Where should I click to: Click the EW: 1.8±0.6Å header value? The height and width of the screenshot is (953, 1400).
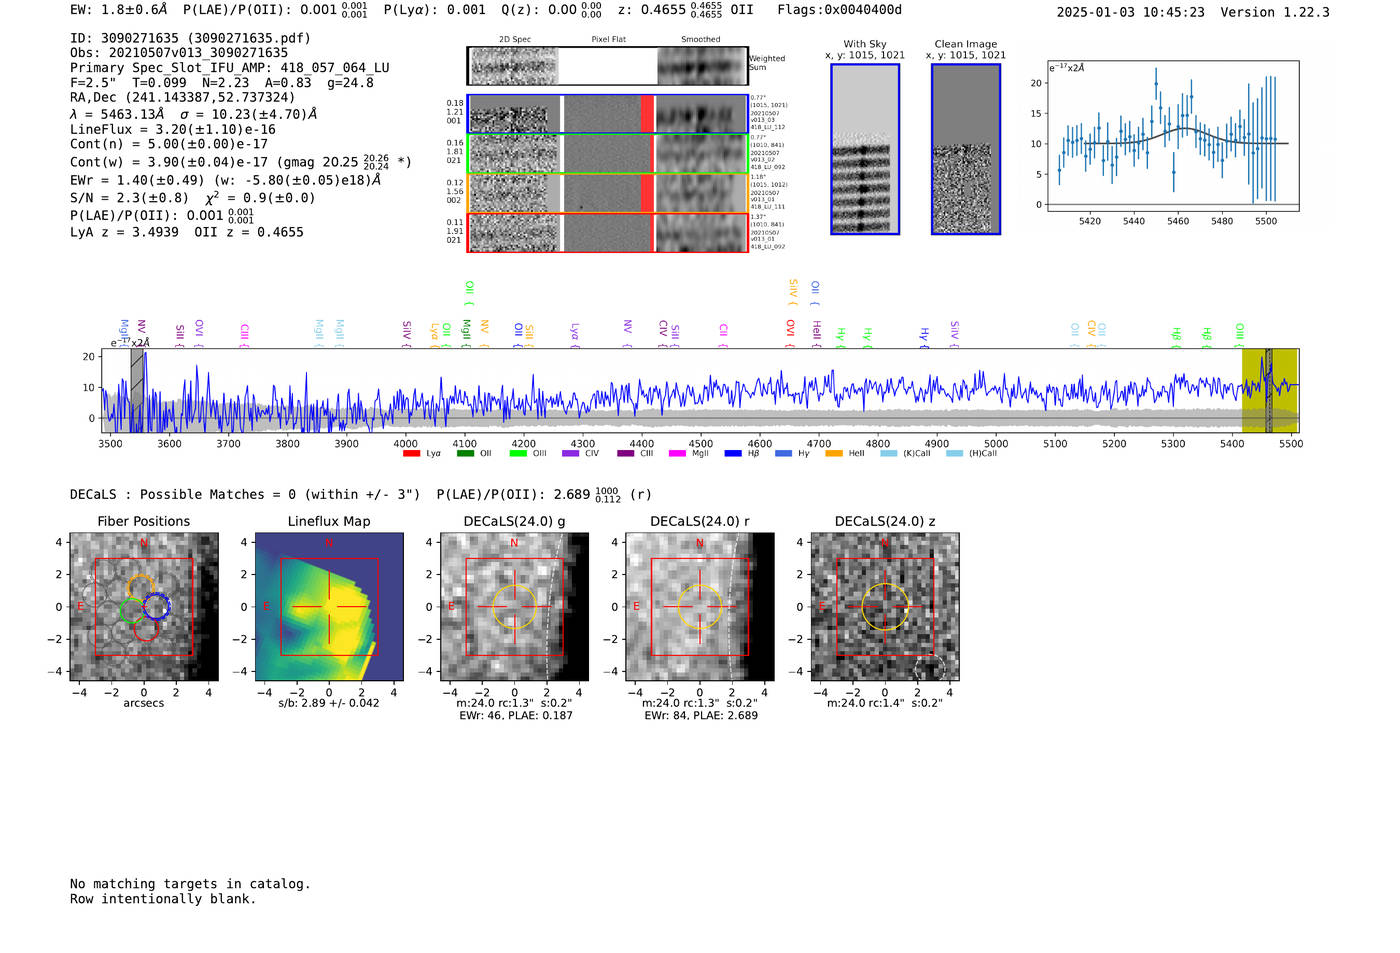point(119,10)
